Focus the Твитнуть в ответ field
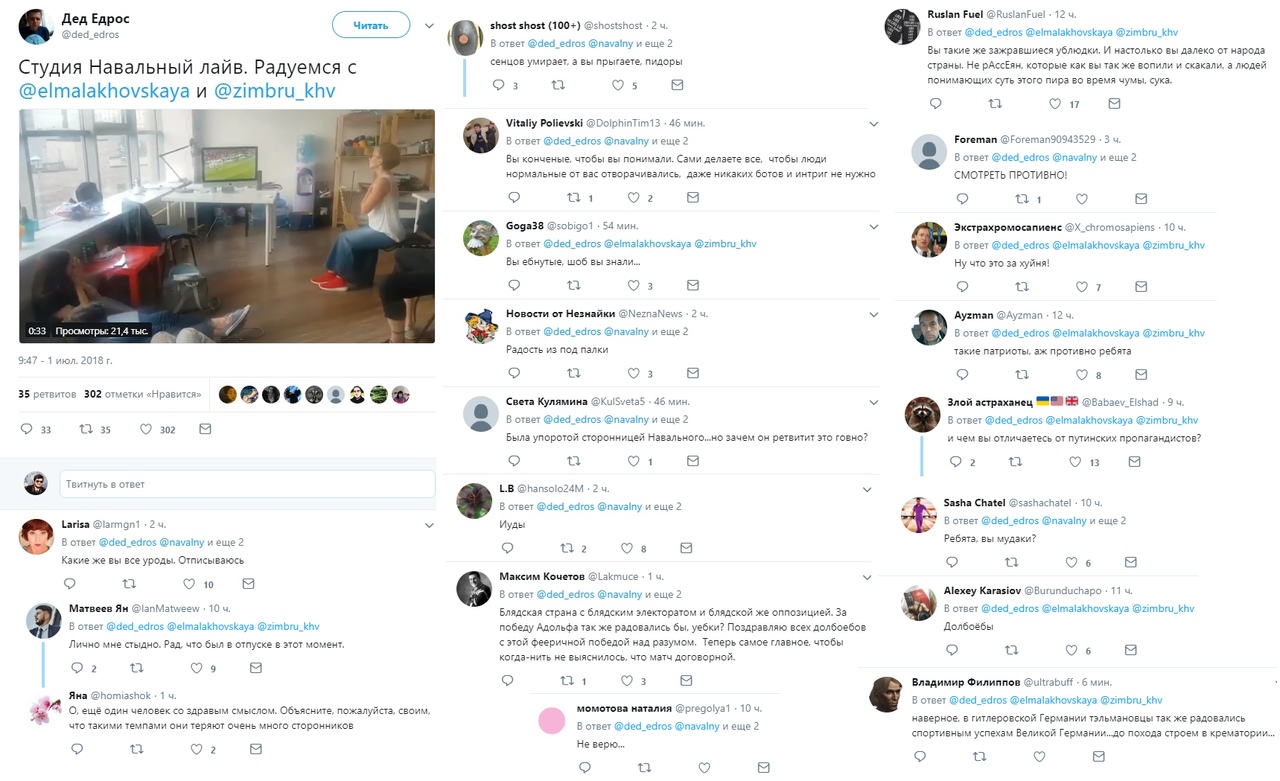This screenshot has height=781, width=1280. (x=247, y=484)
